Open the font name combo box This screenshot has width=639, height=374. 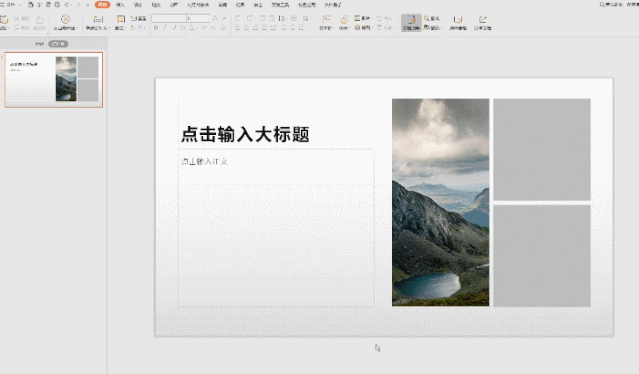pyautogui.click(x=169, y=18)
